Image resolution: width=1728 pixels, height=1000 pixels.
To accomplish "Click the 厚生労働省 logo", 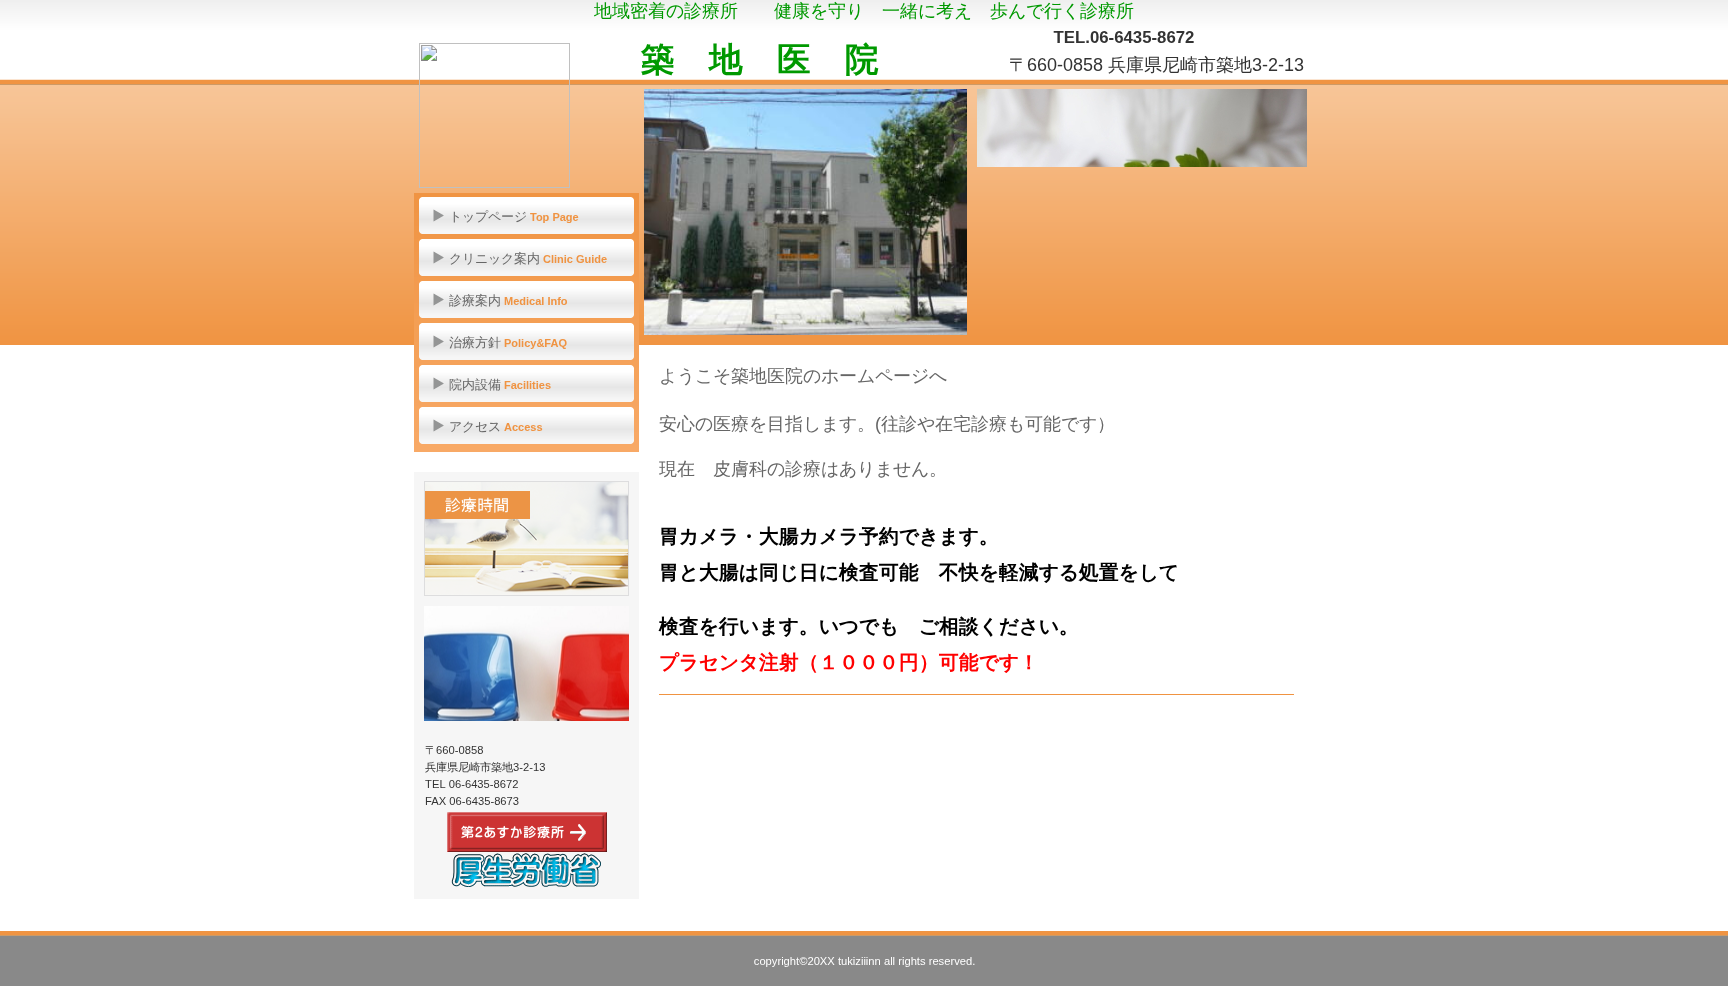I will (x=526, y=872).
